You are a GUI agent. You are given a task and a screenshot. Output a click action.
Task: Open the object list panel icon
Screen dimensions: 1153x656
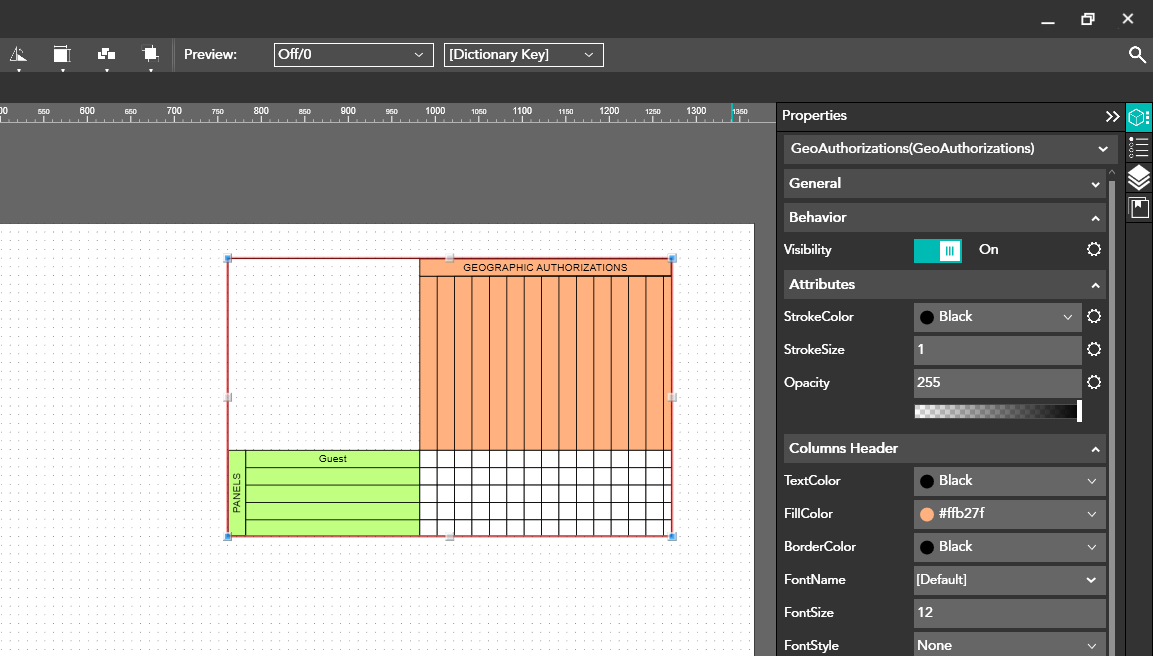(x=1139, y=148)
